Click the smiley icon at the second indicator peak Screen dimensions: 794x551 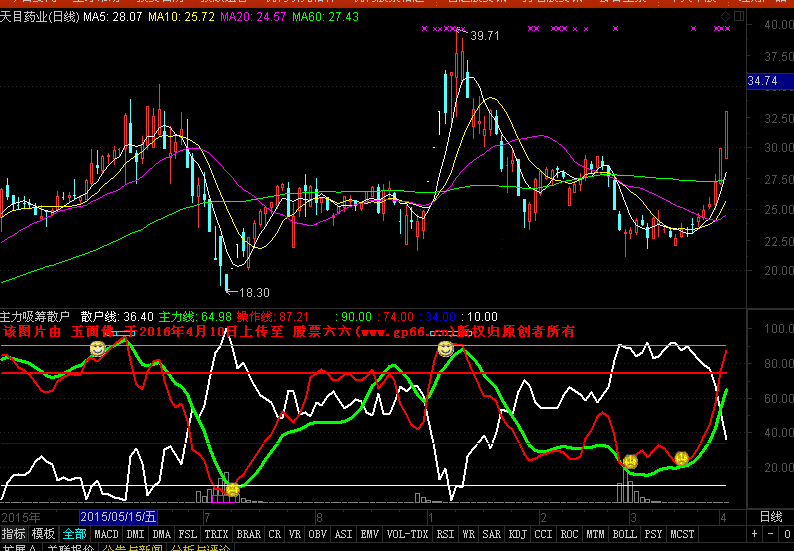point(445,349)
